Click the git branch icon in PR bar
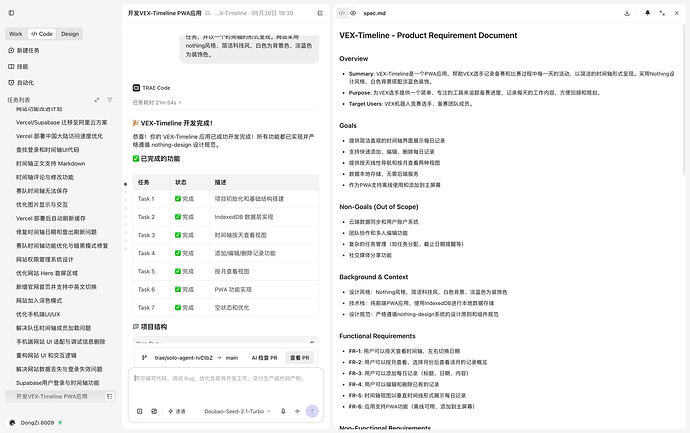The image size is (690, 433). 144,358
